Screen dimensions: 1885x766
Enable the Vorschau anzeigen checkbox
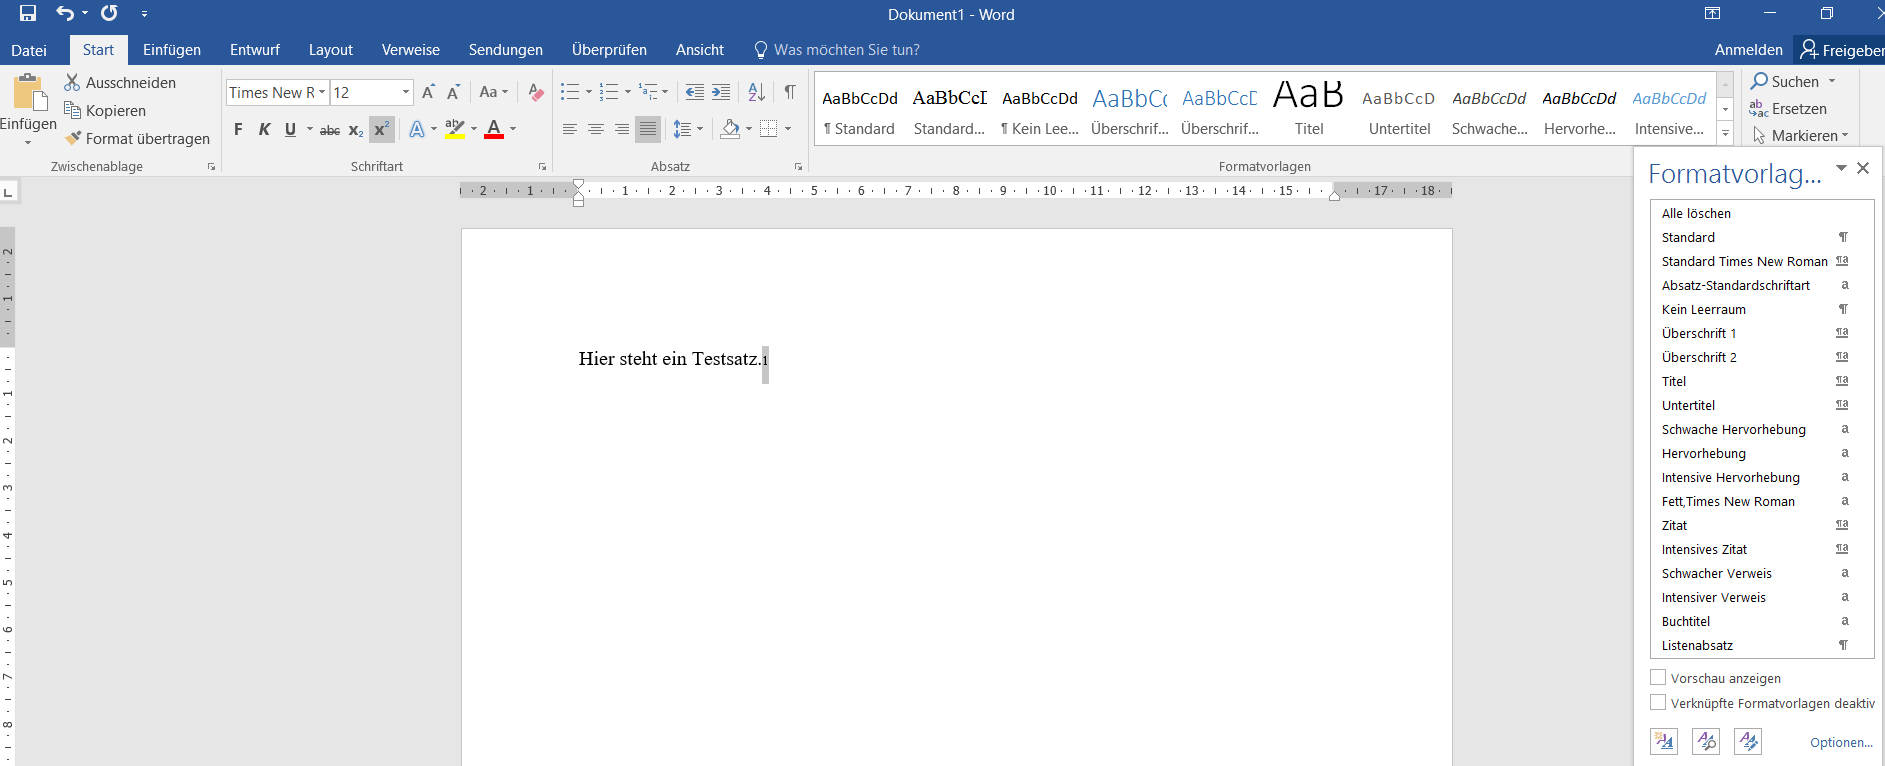click(x=1658, y=677)
